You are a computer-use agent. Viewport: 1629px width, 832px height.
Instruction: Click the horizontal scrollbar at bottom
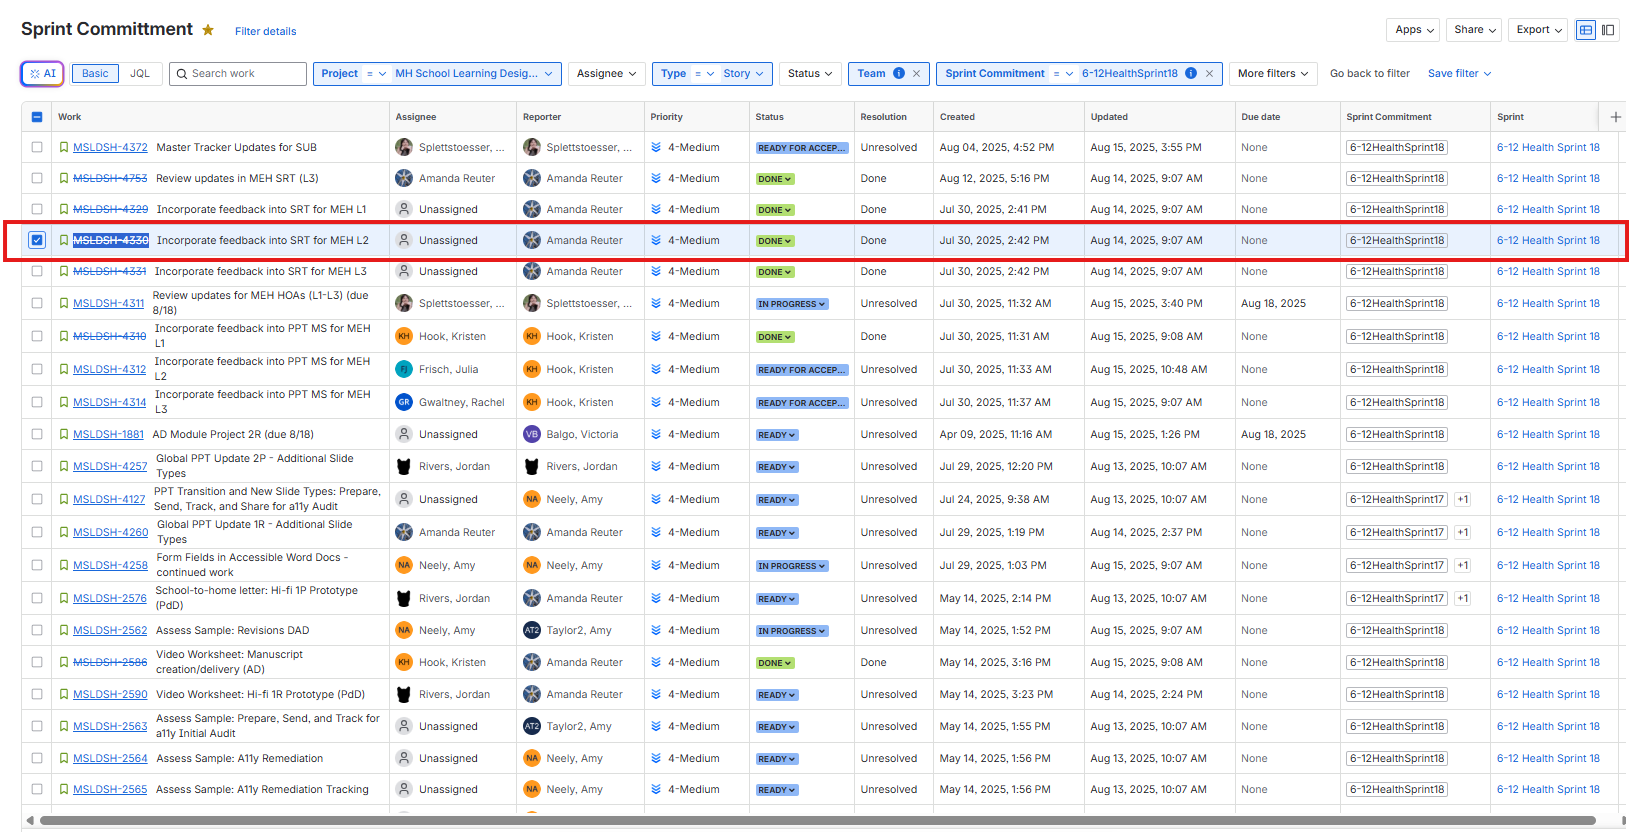[817, 820]
